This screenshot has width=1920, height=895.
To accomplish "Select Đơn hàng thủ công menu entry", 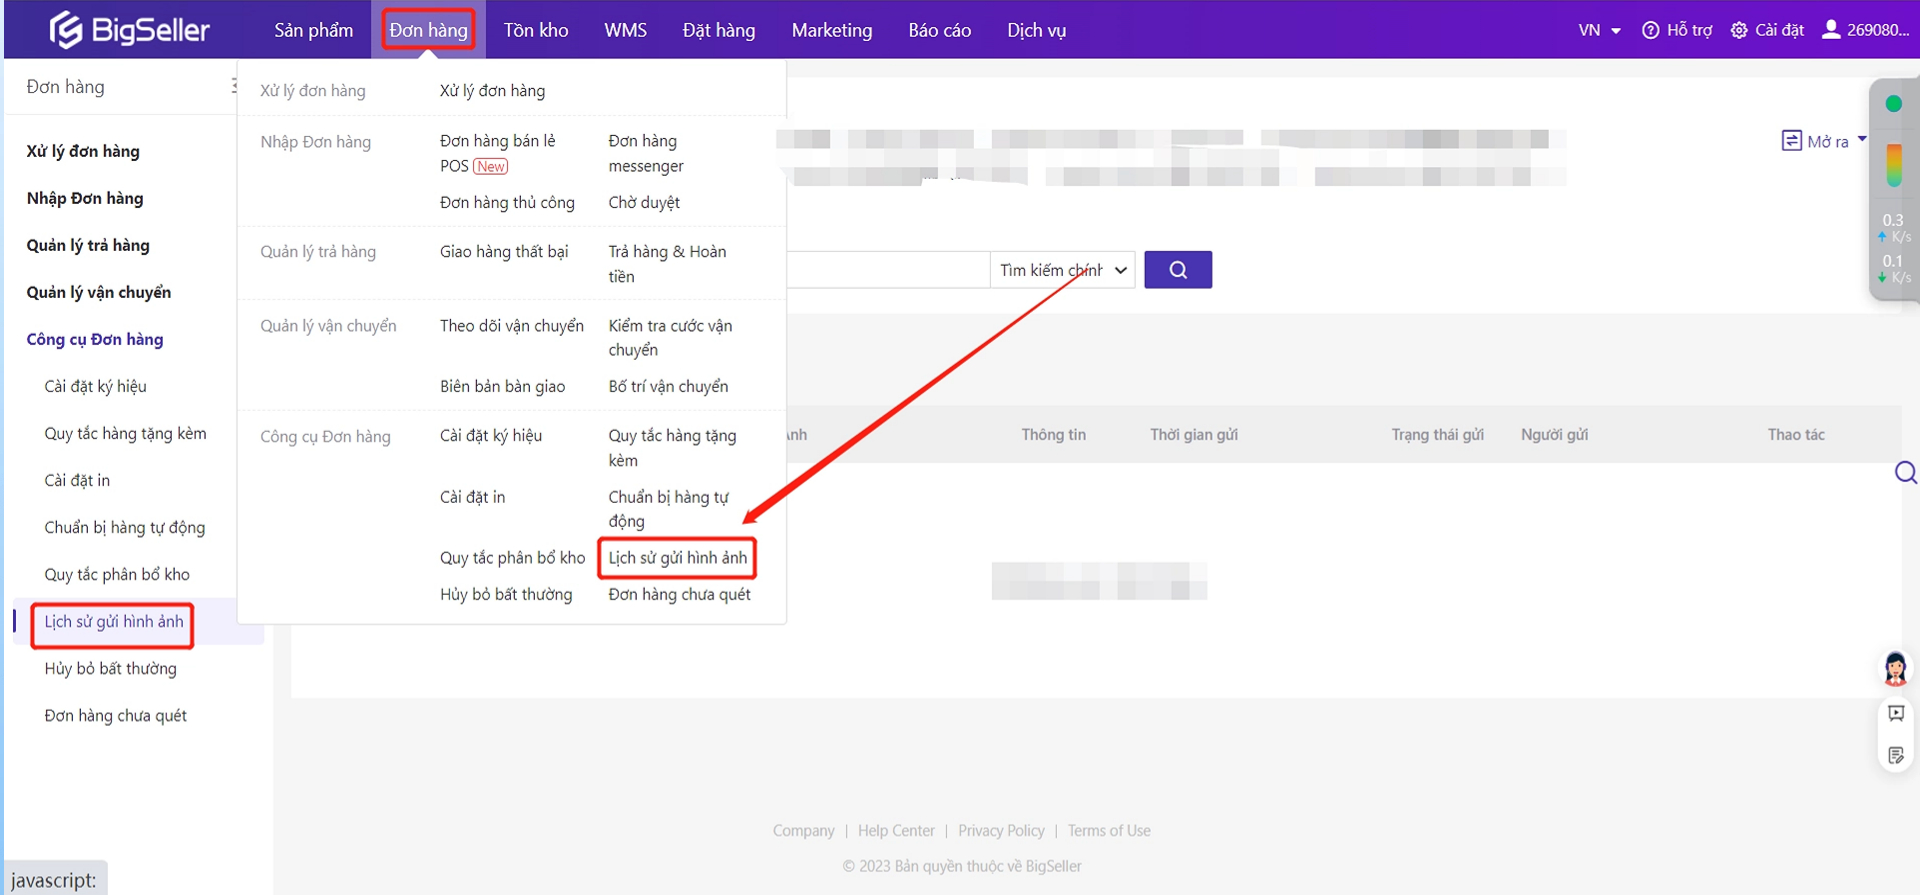I will (507, 203).
